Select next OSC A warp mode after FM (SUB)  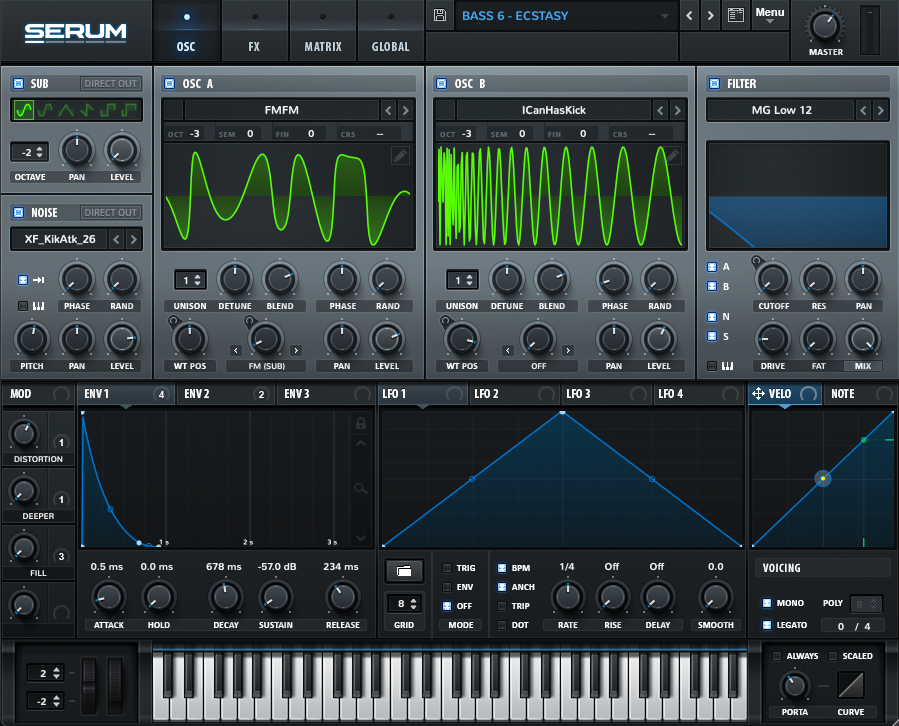pyautogui.click(x=296, y=350)
